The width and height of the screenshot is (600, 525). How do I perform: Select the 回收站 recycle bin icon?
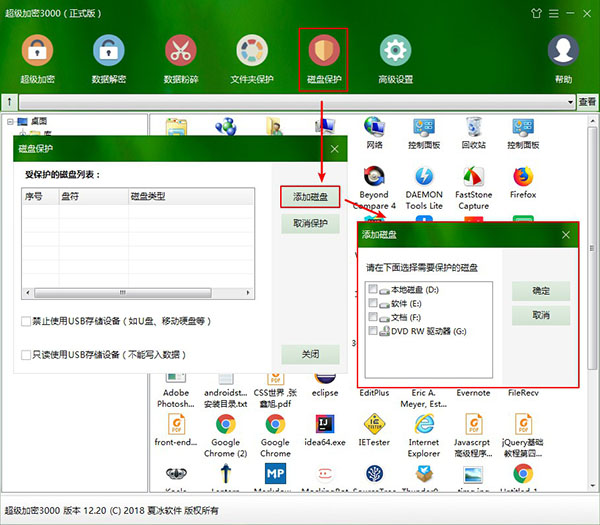coord(473,133)
